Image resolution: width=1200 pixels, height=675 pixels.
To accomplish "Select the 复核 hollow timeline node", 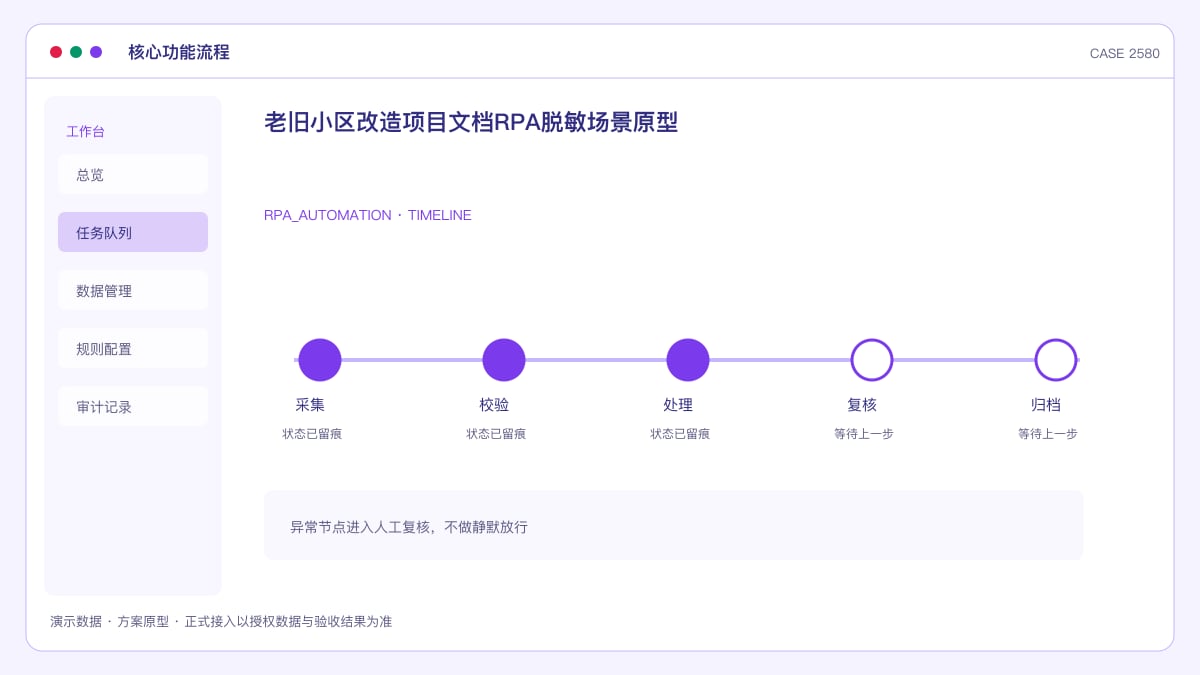I will [x=872, y=360].
